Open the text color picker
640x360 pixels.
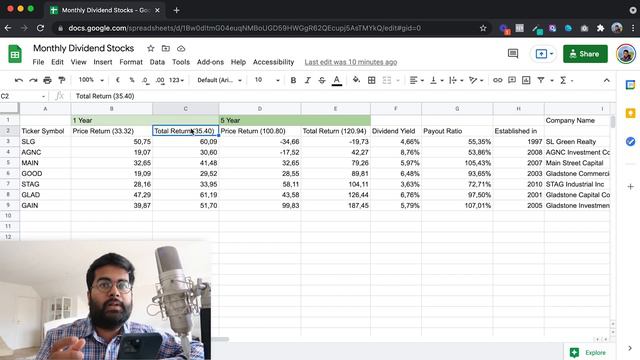[x=336, y=80]
